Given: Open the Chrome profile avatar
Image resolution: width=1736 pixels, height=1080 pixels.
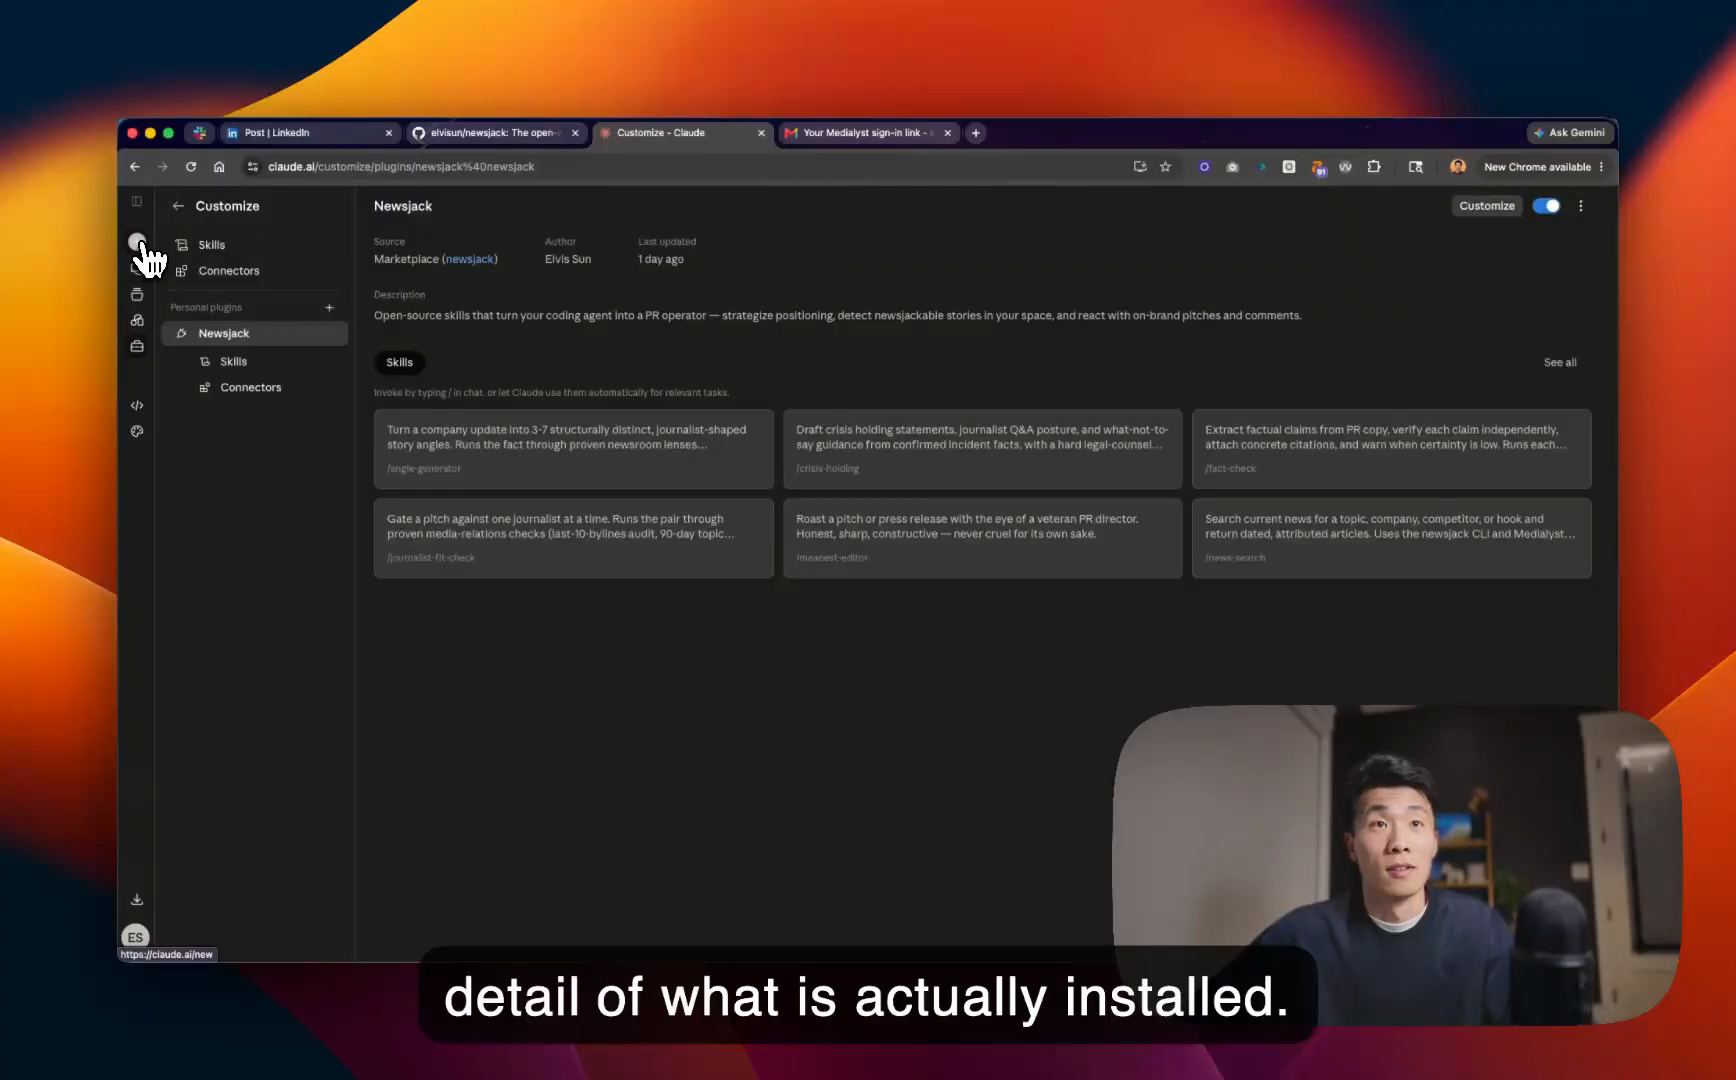Looking at the screenshot, I should [x=1458, y=167].
